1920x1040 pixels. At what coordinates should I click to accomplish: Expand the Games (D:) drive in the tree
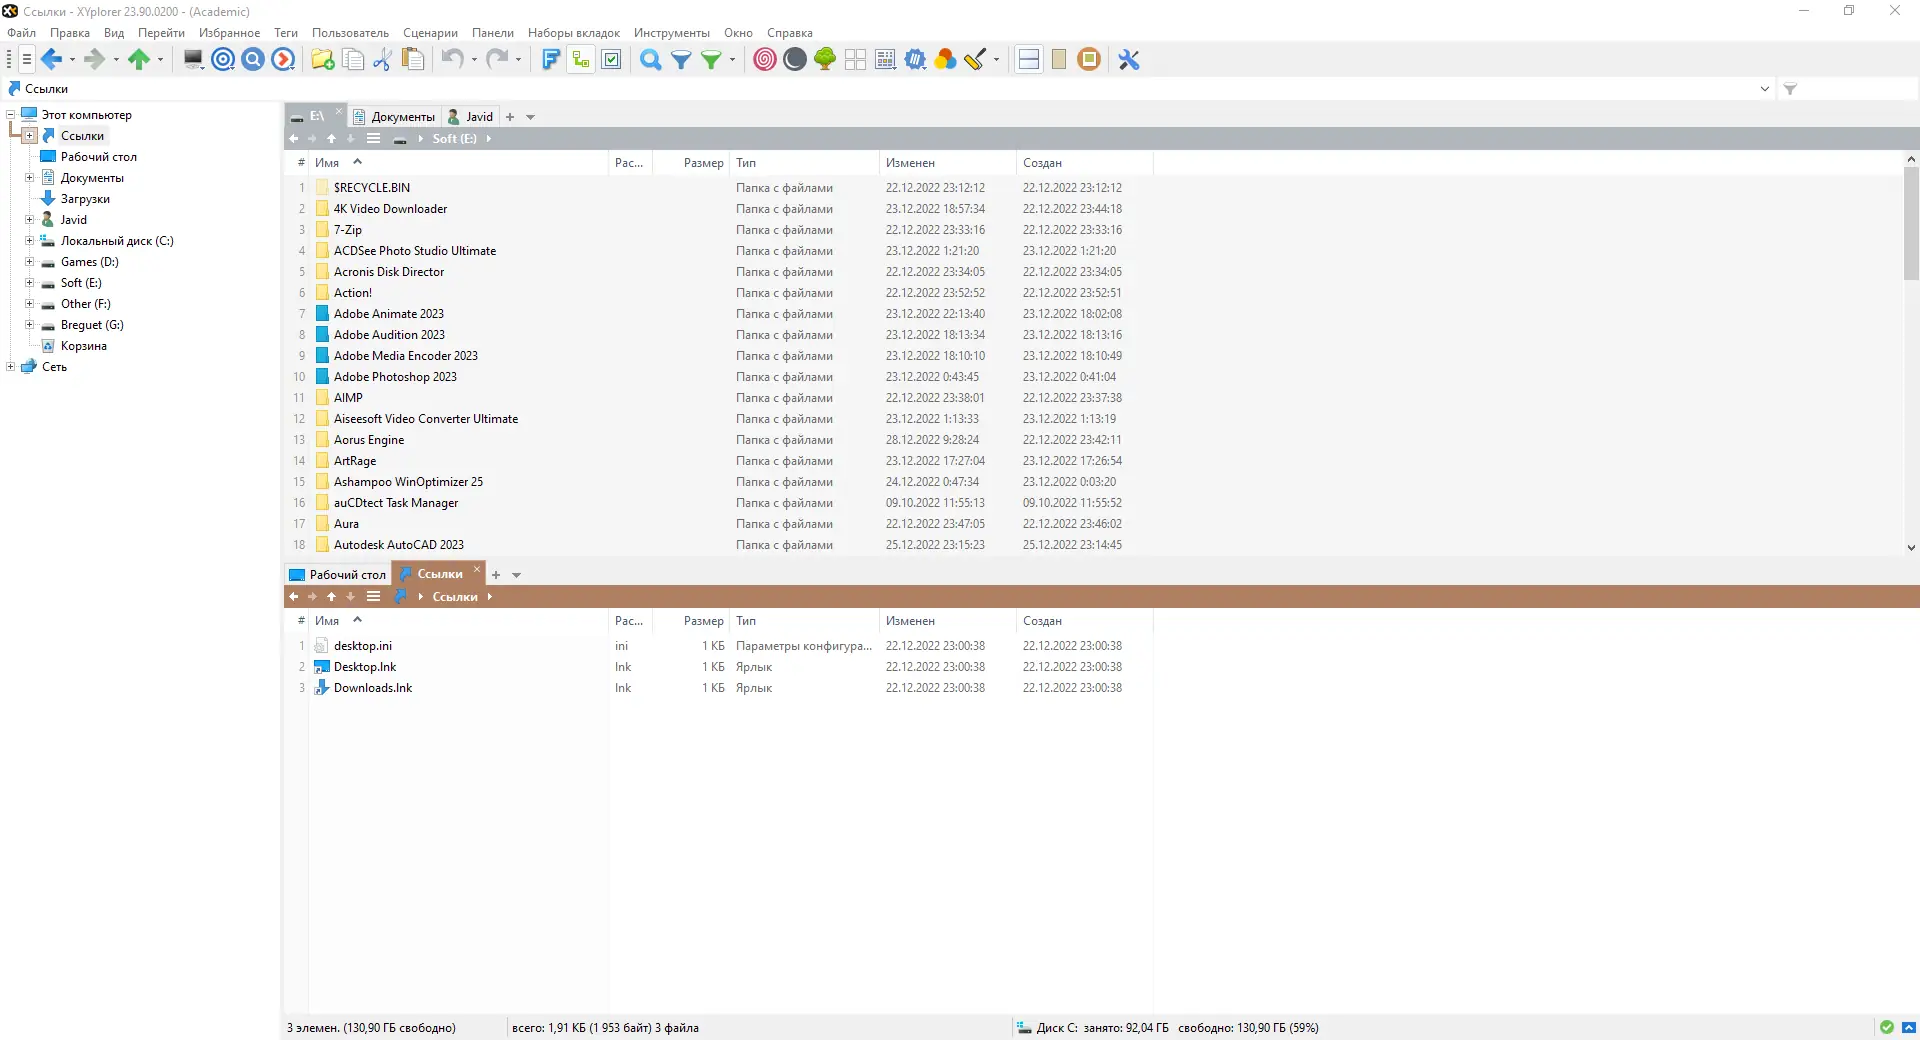(x=29, y=262)
